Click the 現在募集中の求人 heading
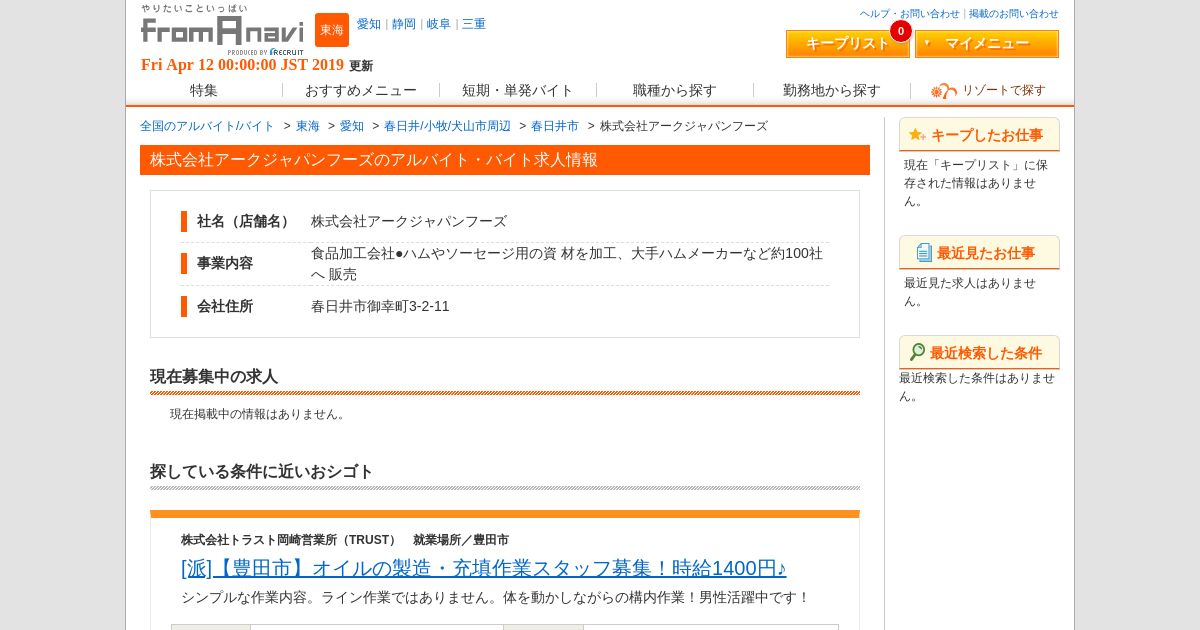Screen dimensions: 1200x630 point(214,377)
